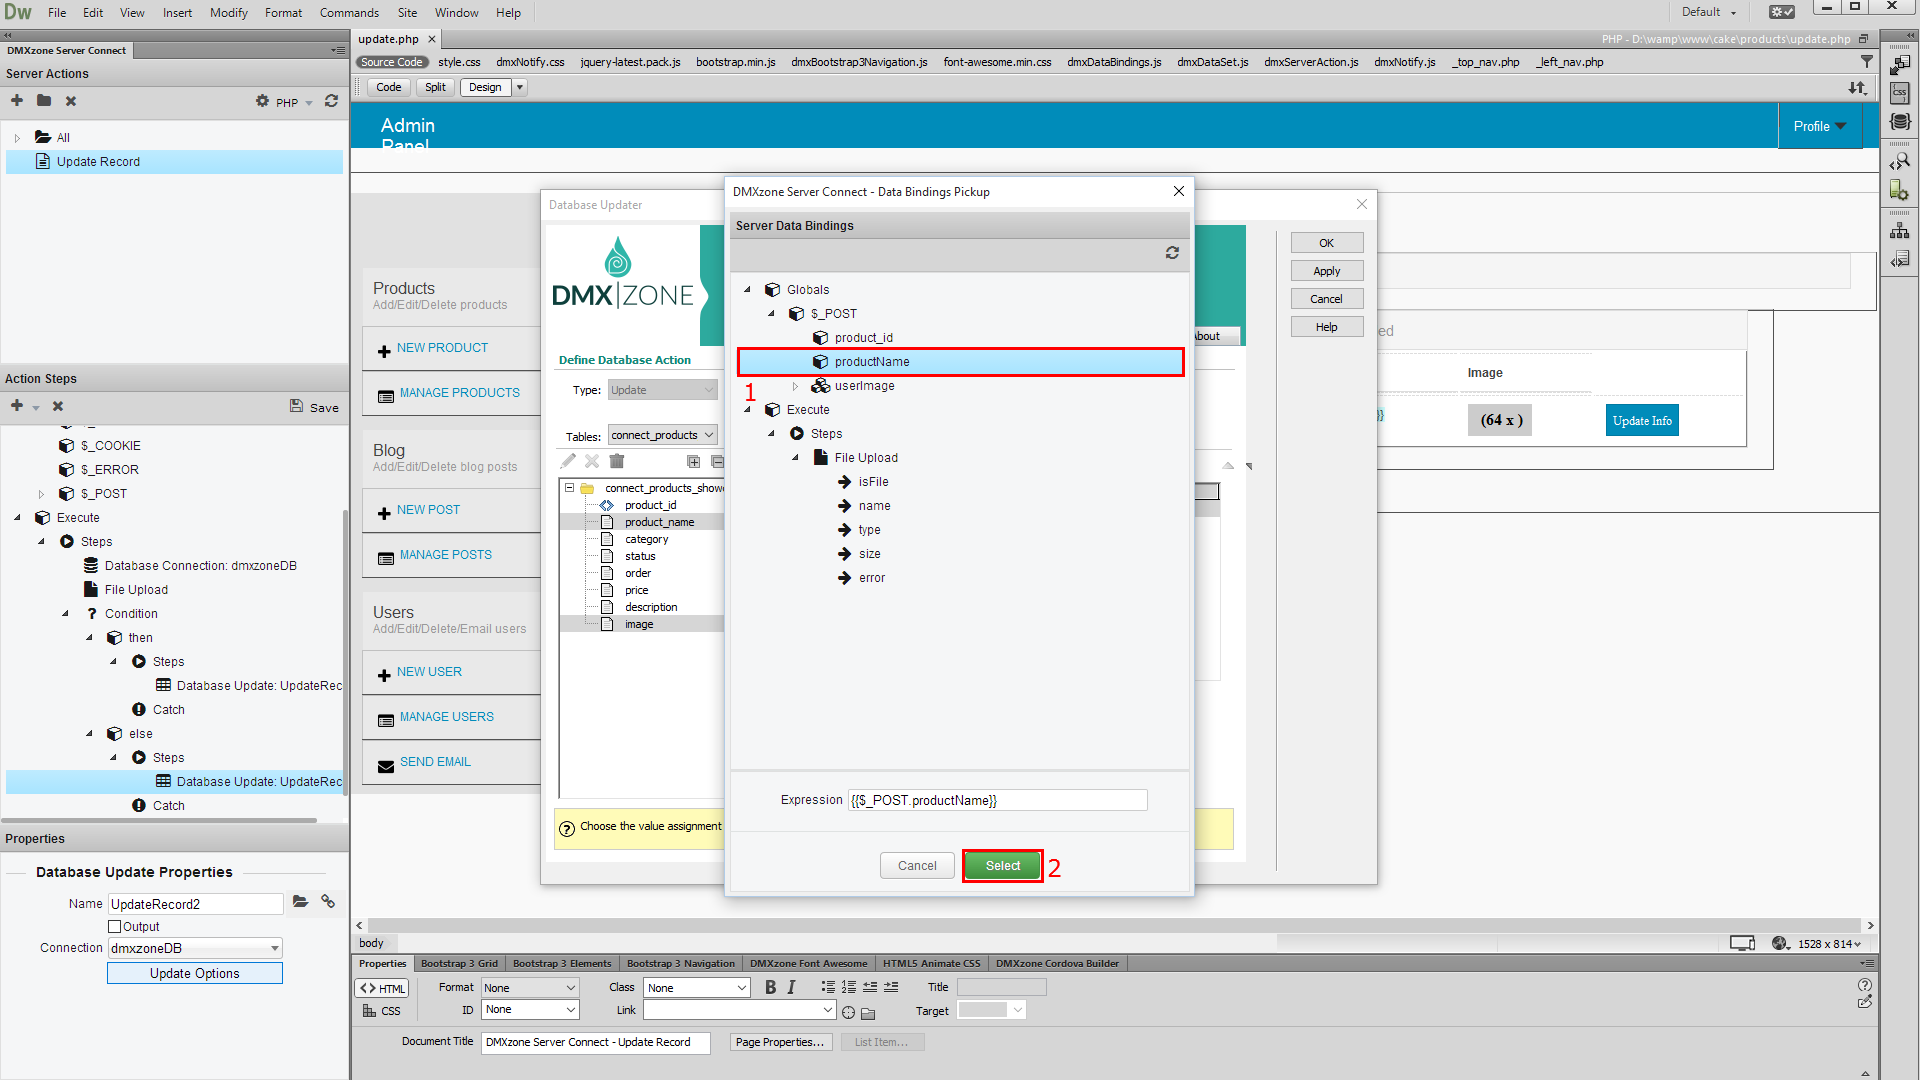1920x1080 pixels.
Task: Add new server action with plus icon
Action: tap(17, 101)
